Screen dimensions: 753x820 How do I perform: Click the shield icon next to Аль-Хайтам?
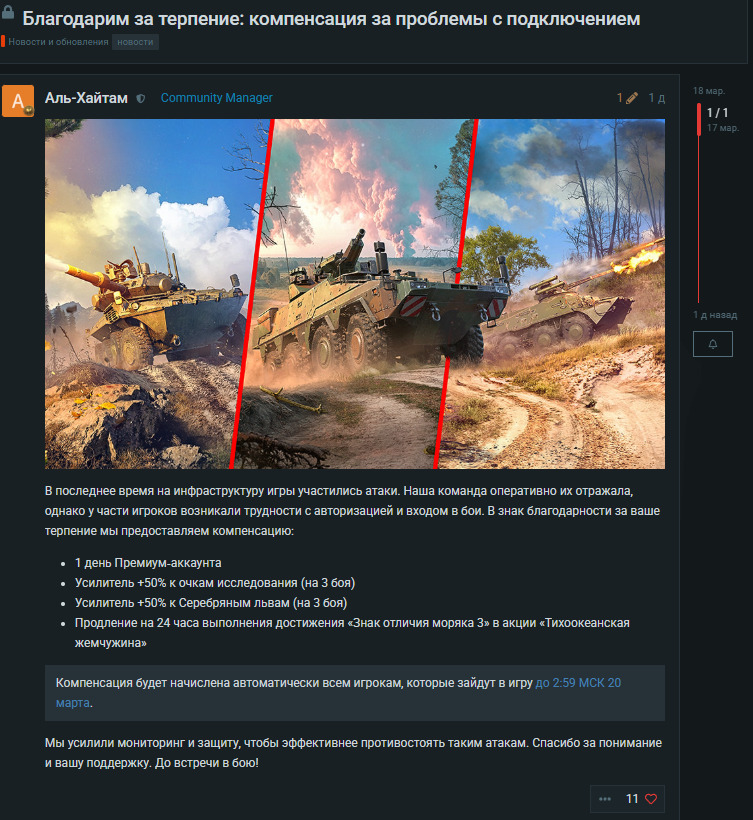pyautogui.click(x=141, y=98)
